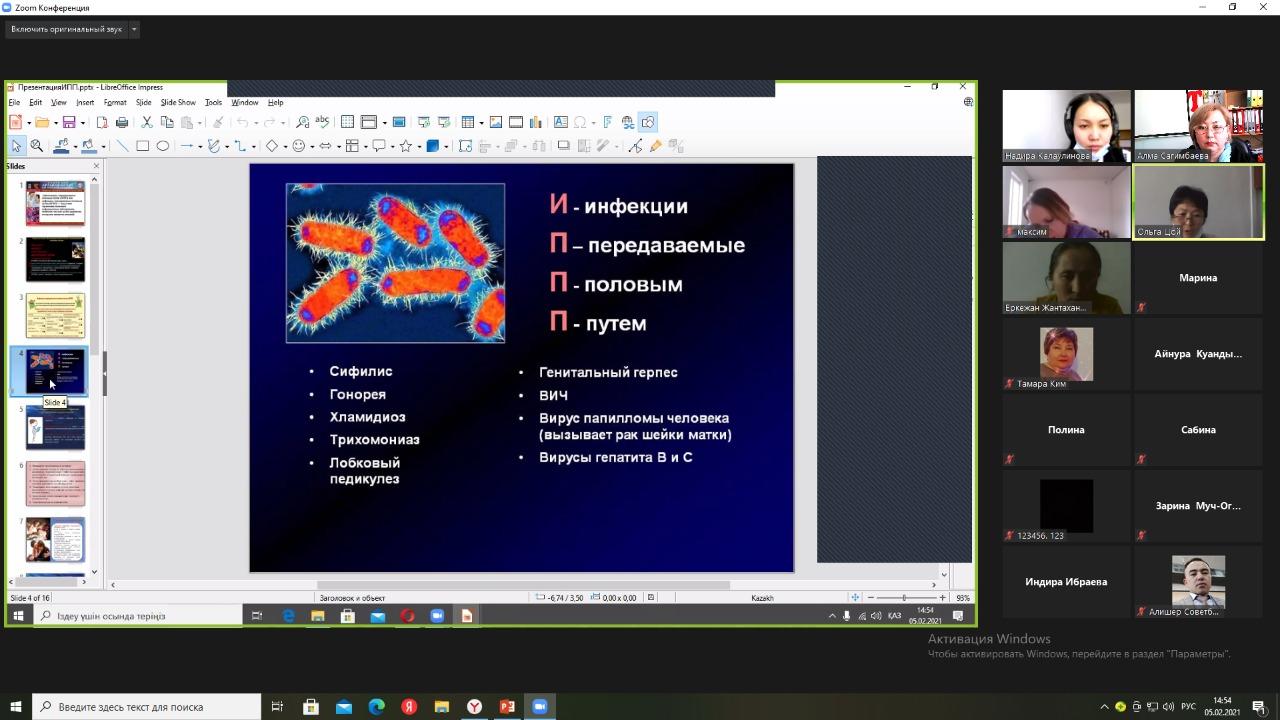
Task: Click the Insert Text Box icon
Action: point(561,122)
